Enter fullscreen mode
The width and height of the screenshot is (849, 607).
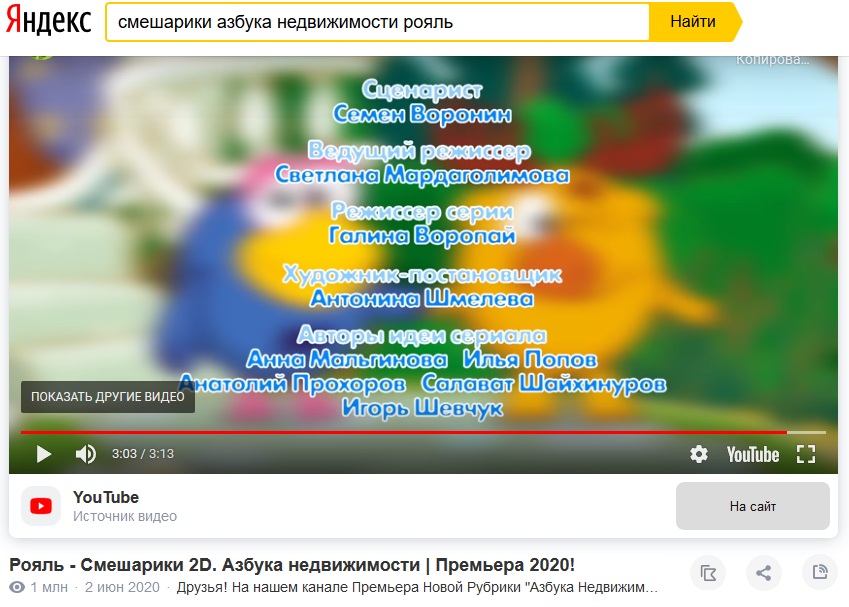pyautogui.click(x=806, y=454)
